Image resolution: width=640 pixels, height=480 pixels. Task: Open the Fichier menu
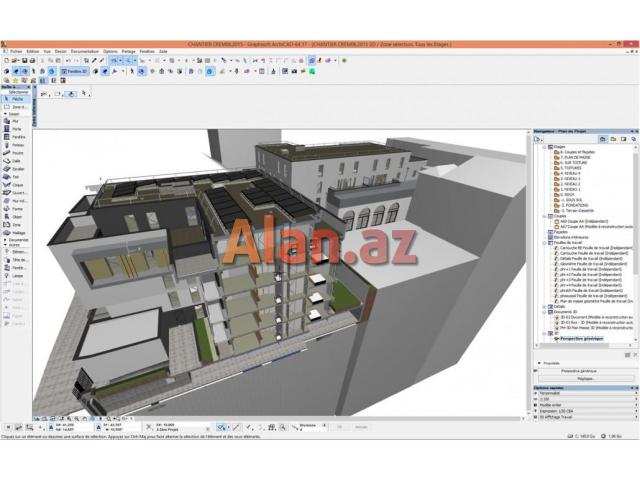tap(16, 51)
